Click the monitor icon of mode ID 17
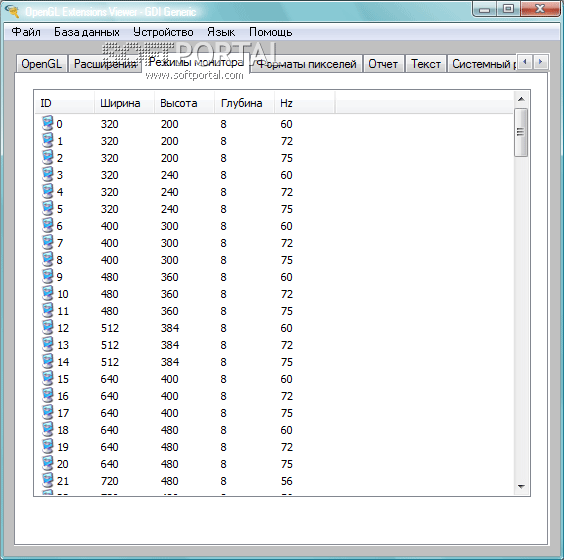564x560 pixels. pos(47,412)
